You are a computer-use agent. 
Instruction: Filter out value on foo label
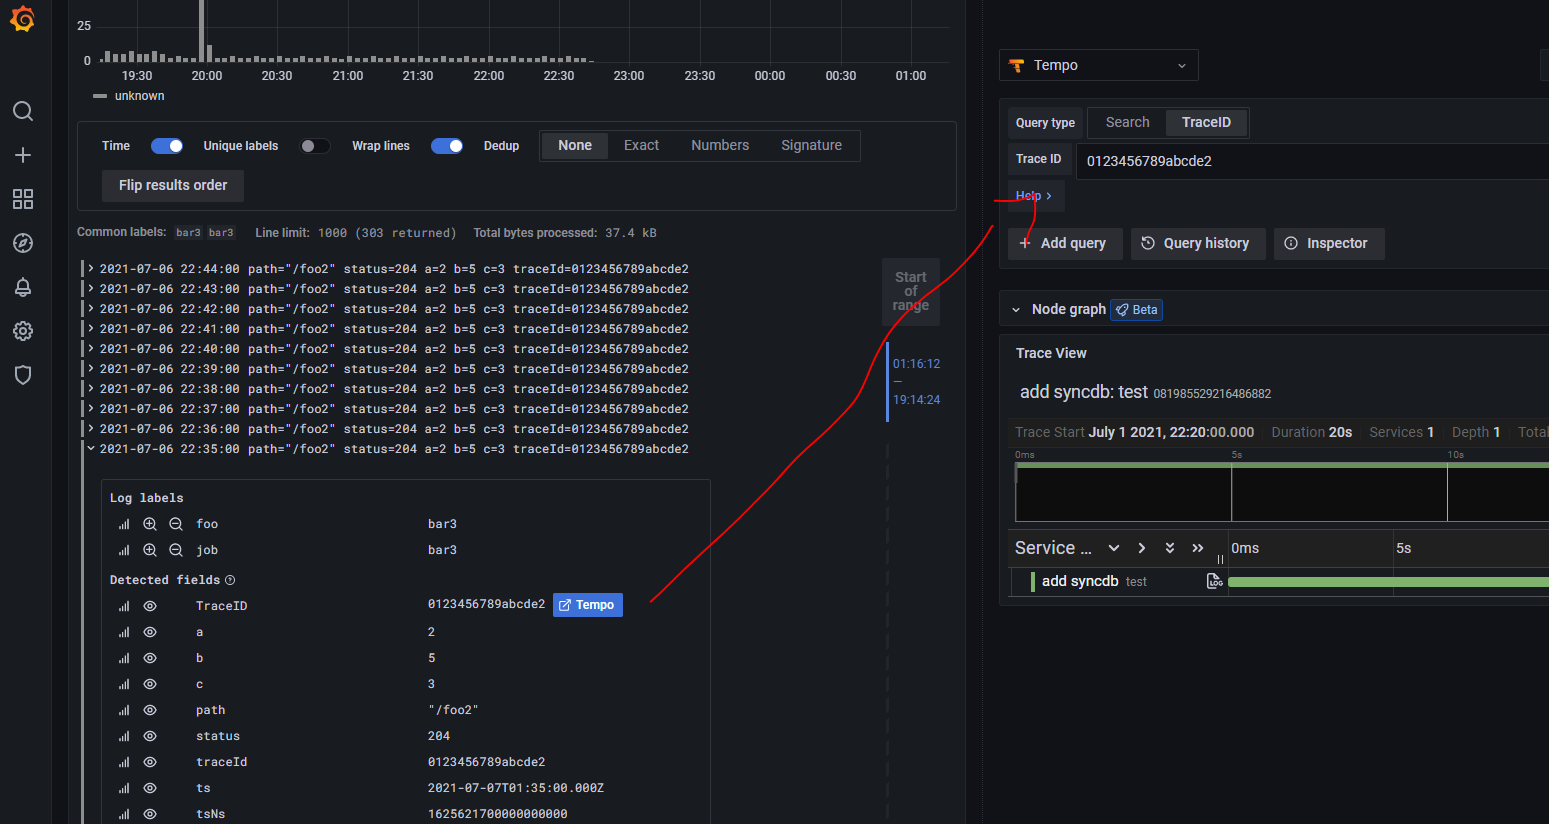176,524
